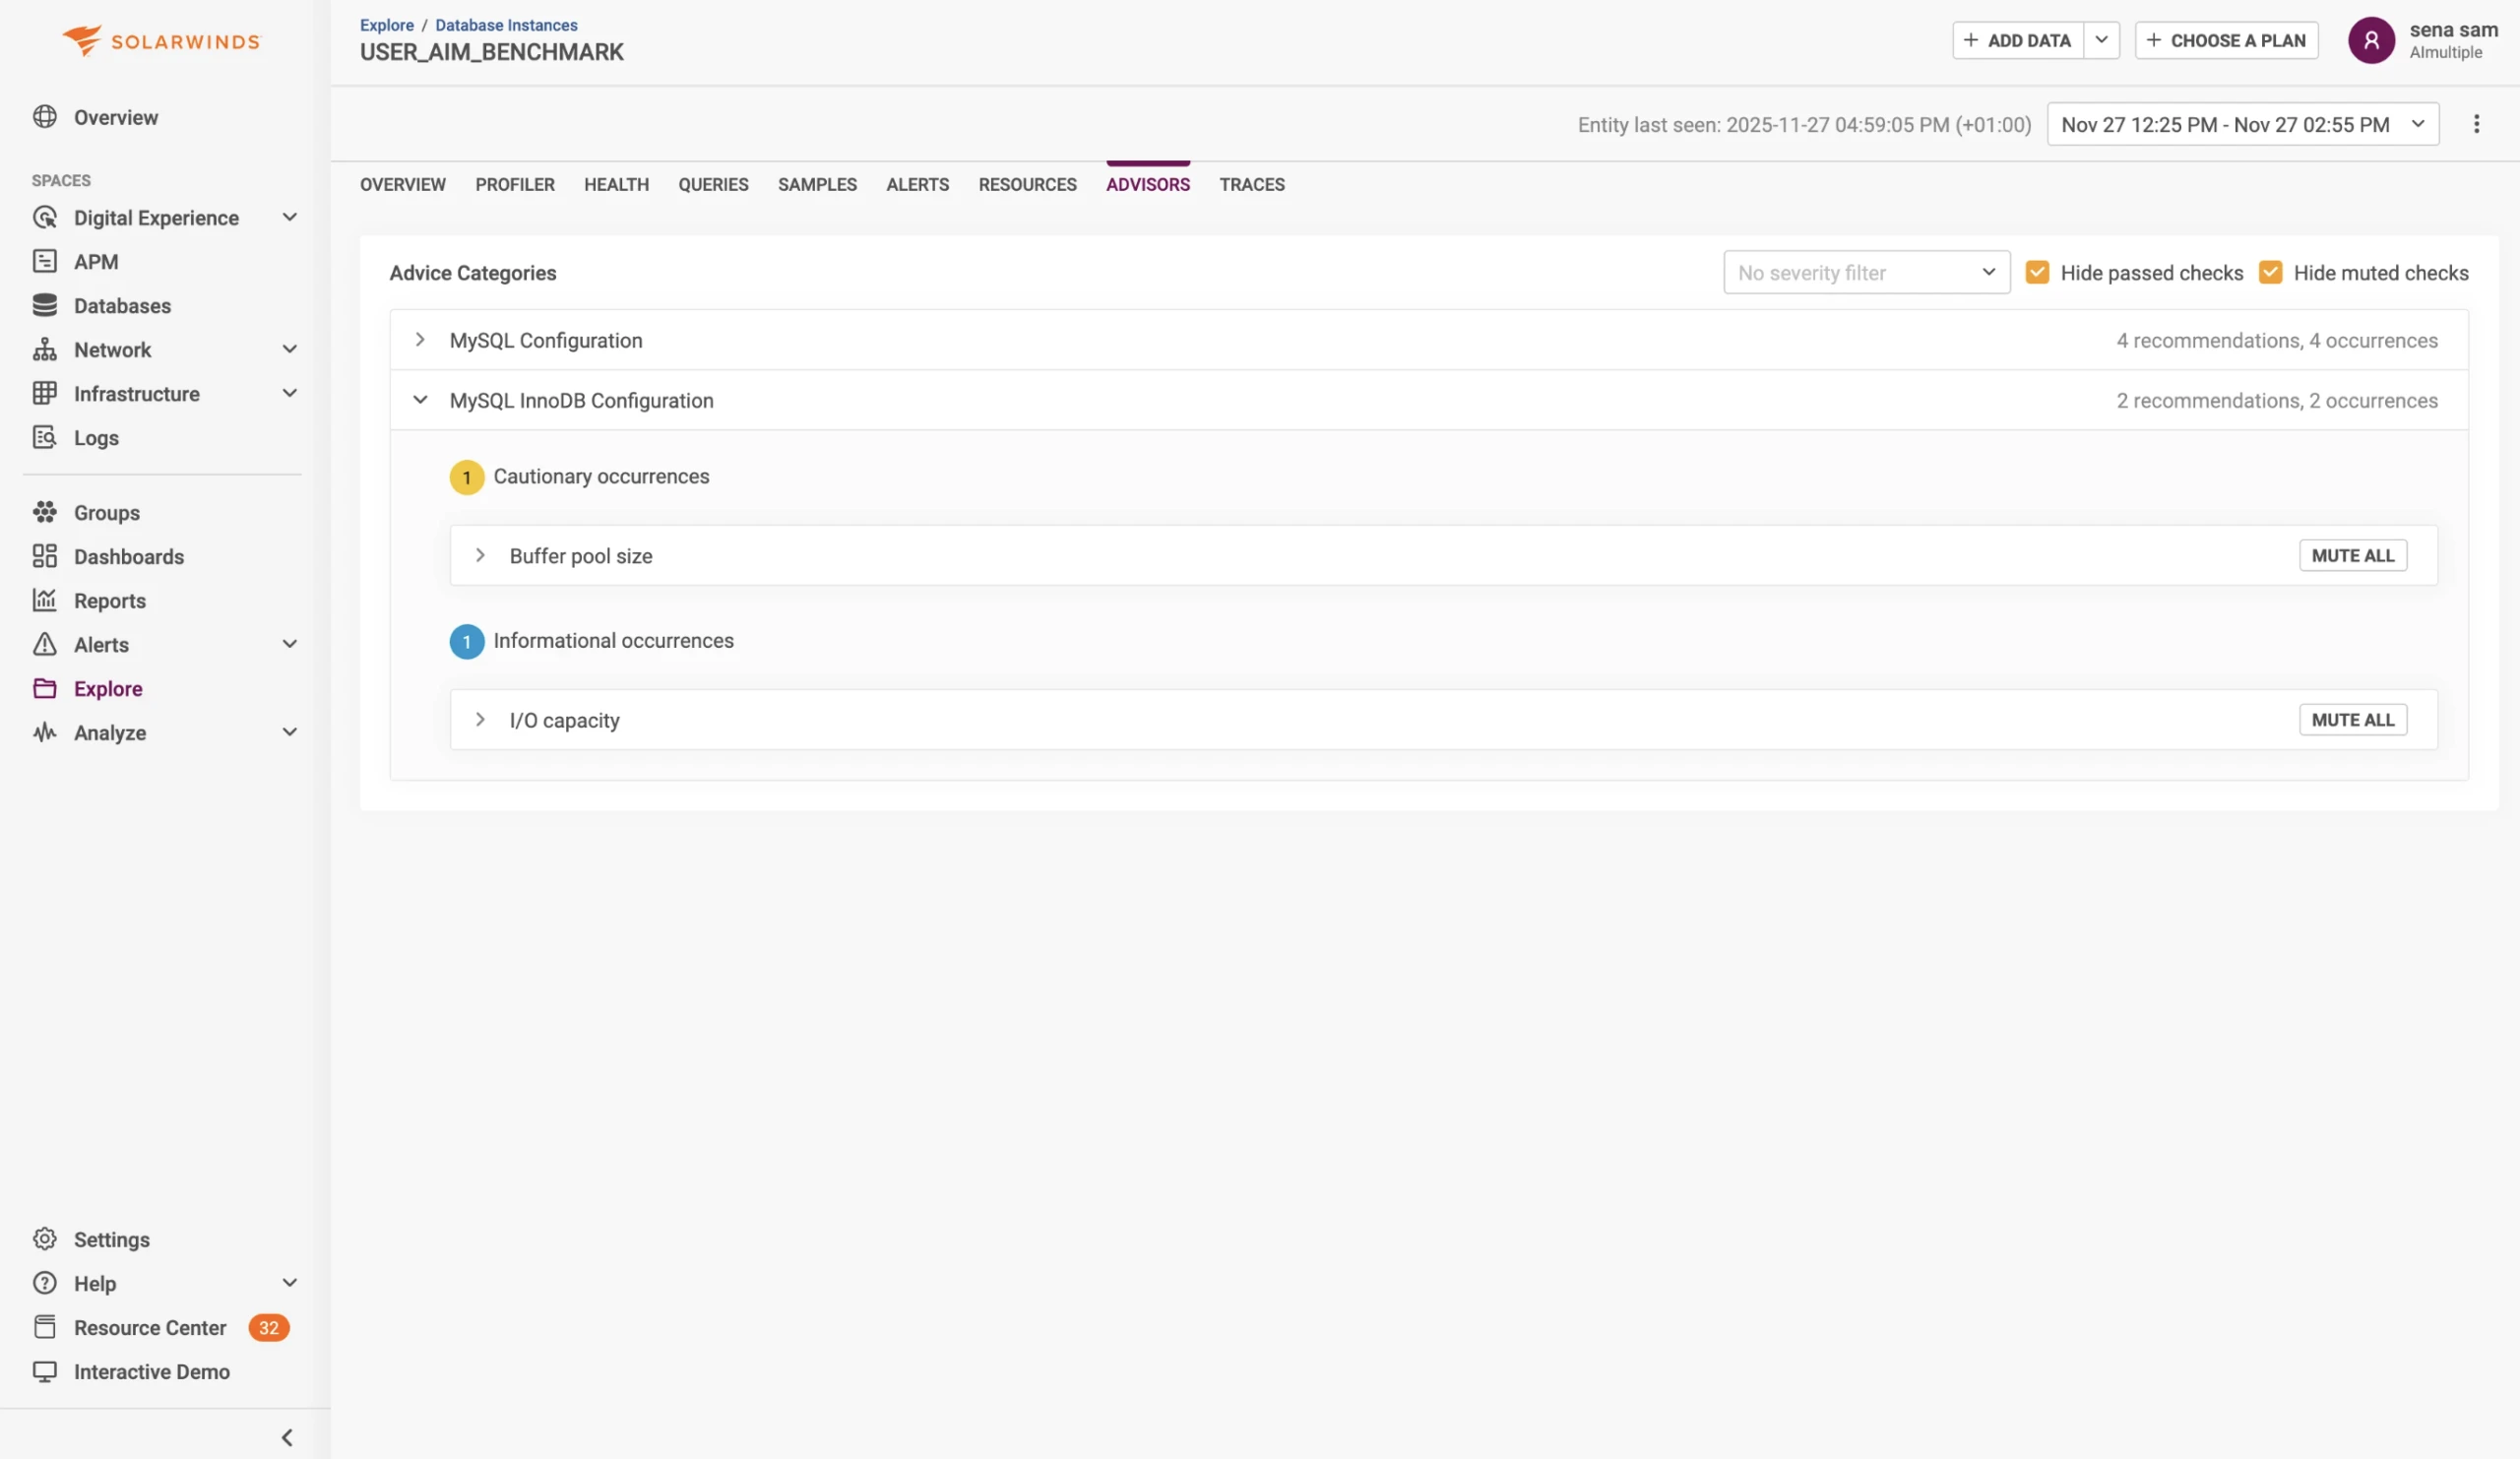The image size is (2520, 1459).
Task: Click the ADD DATA button
Action: pyautogui.click(x=2017, y=40)
